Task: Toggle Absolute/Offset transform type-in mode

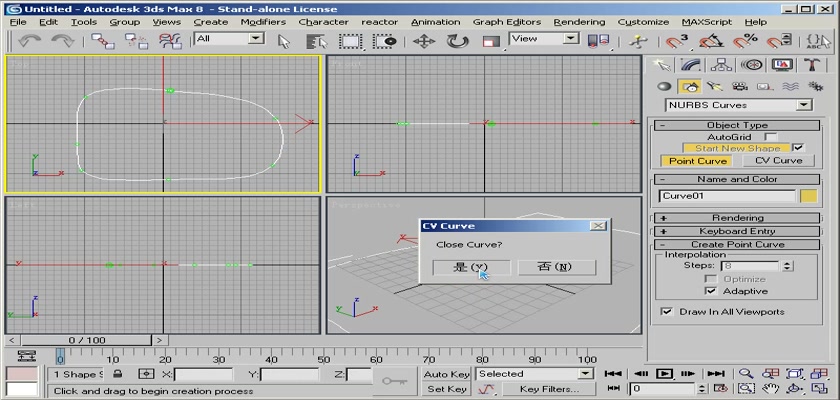Action: (x=146, y=374)
